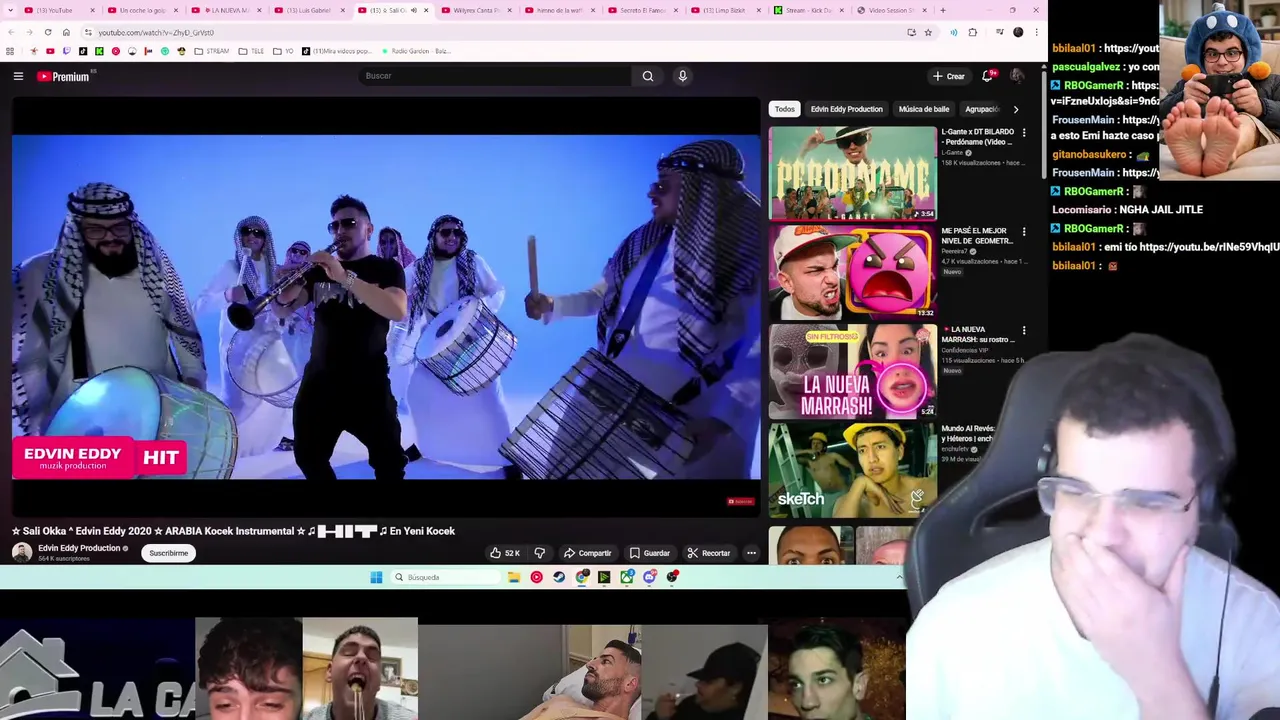This screenshot has height=720, width=1280.
Task: Open the Edvin Eddy Production channel avatar
Action: (x=22, y=552)
